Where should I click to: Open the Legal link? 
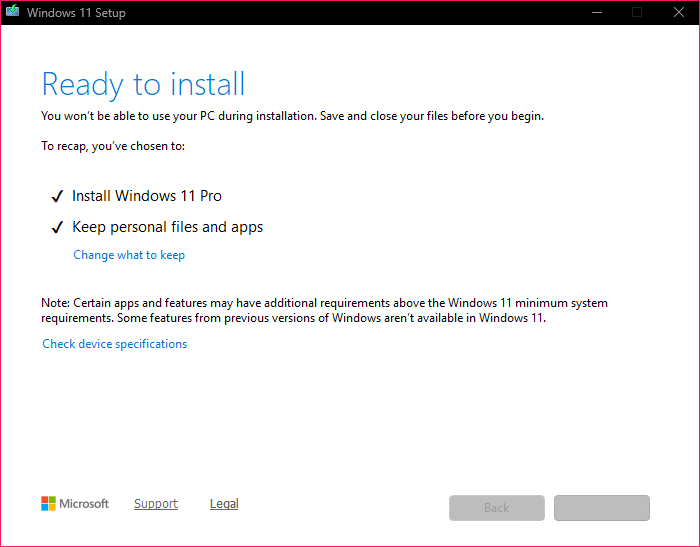pos(224,504)
